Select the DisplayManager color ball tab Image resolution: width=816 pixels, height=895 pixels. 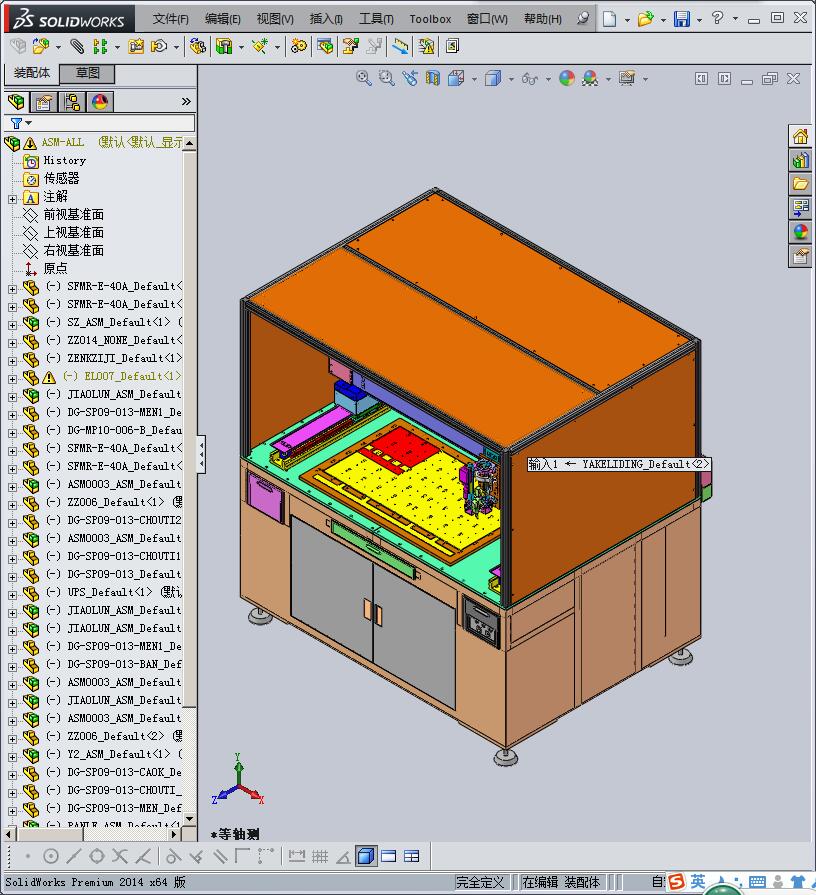100,102
